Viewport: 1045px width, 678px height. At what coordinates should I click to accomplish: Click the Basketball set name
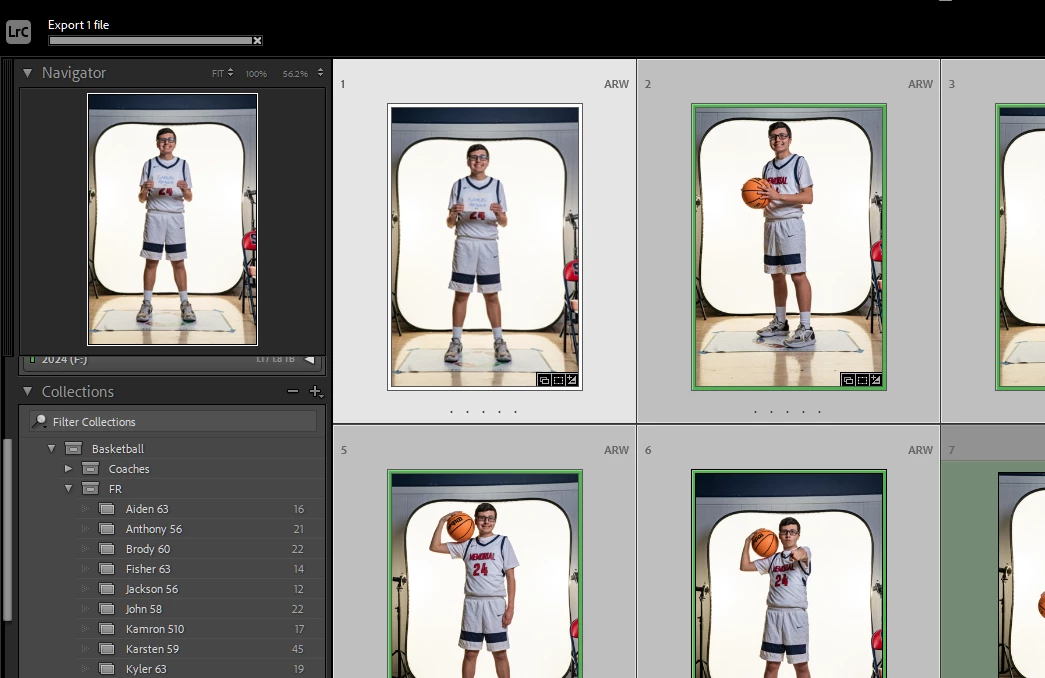pos(118,449)
